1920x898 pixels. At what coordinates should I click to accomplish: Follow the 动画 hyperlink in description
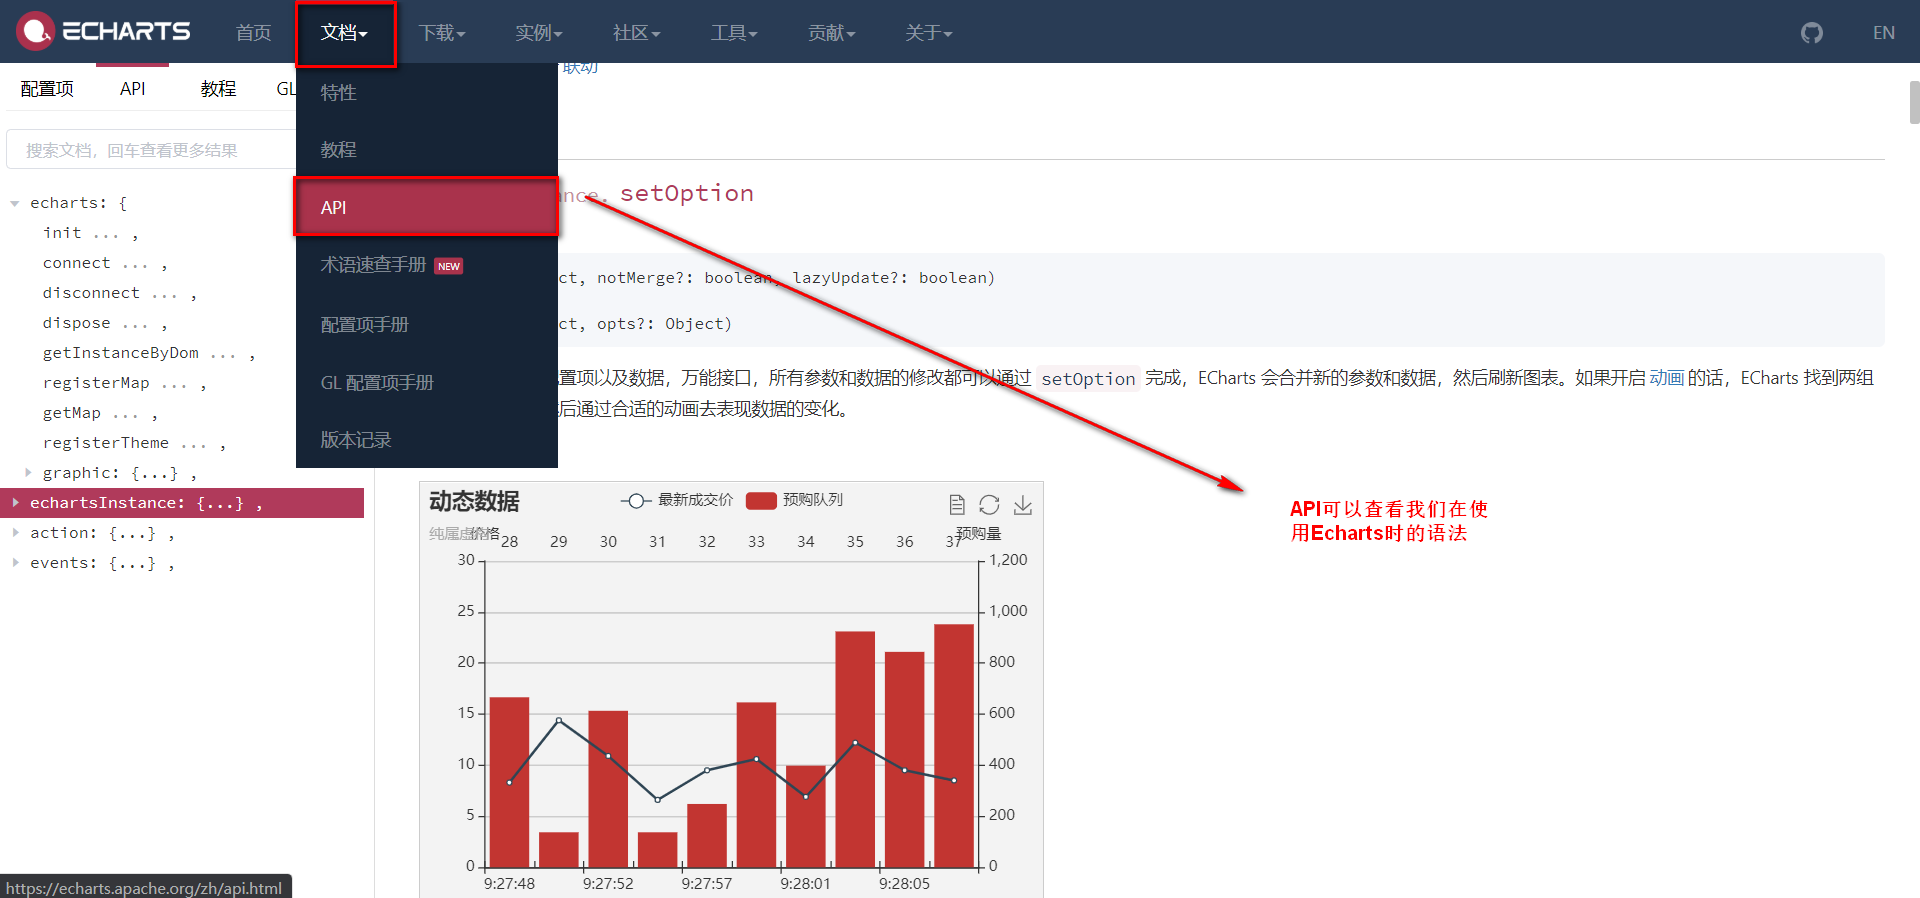[x=1666, y=378]
